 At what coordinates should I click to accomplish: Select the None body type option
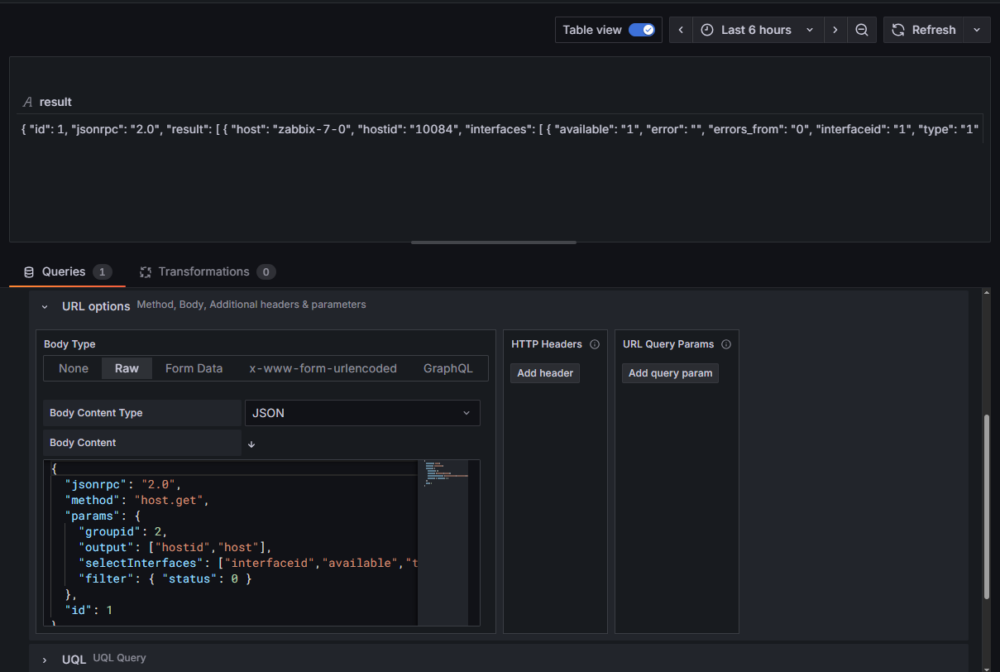point(73,368)
